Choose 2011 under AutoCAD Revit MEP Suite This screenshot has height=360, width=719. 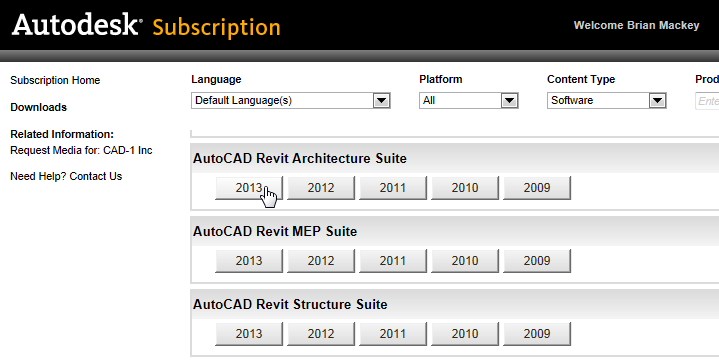pos(393,261)
